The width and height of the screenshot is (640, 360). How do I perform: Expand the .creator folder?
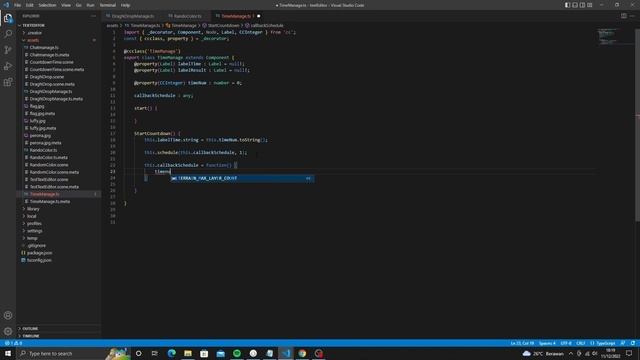(x=59, y=33)
